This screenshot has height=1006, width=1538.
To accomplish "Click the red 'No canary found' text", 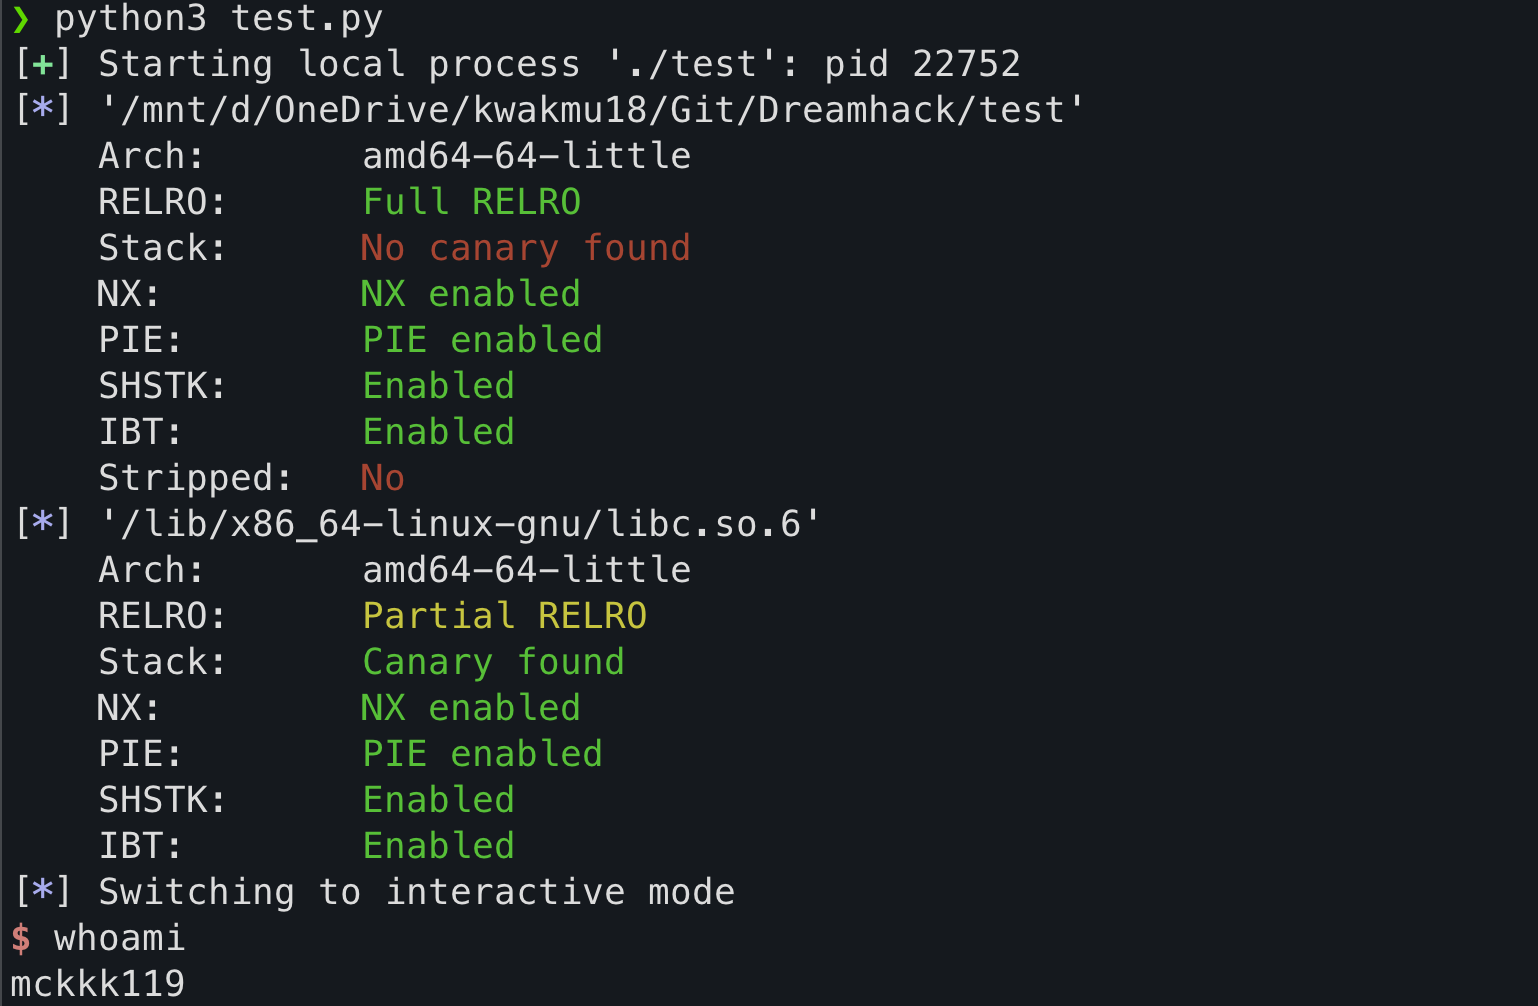I will [526, 248].
